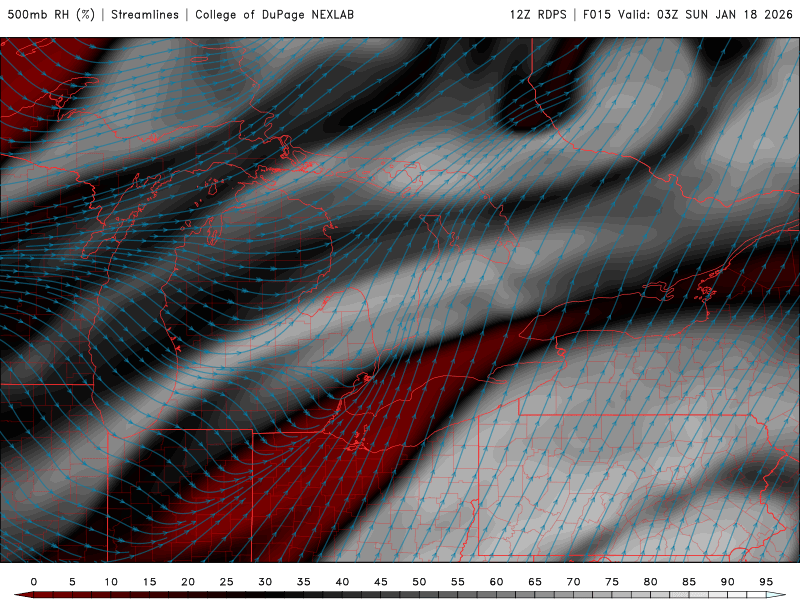Click the "15" legend scale label
The height and width of the screenshot is (600, 800).
coord(149,582)
